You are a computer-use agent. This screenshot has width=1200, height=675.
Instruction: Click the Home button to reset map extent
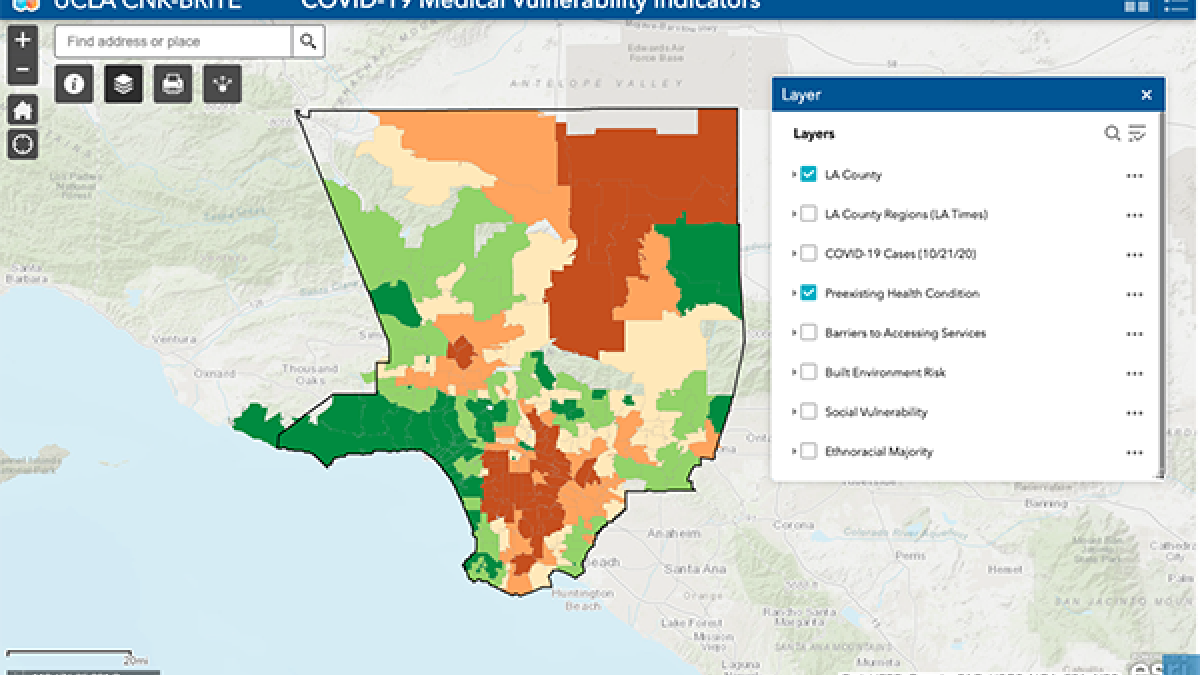[21, 110]
